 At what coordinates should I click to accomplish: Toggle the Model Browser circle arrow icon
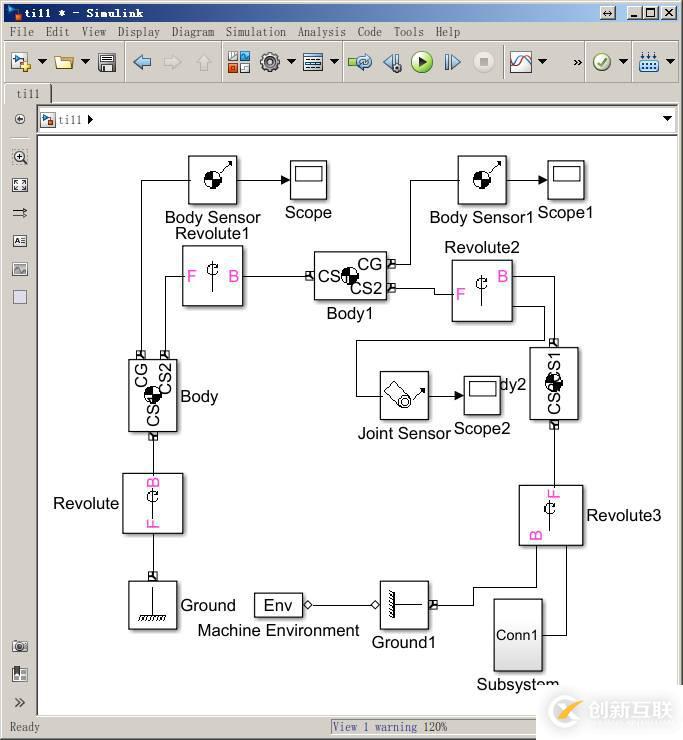click(x=20, y=119)
